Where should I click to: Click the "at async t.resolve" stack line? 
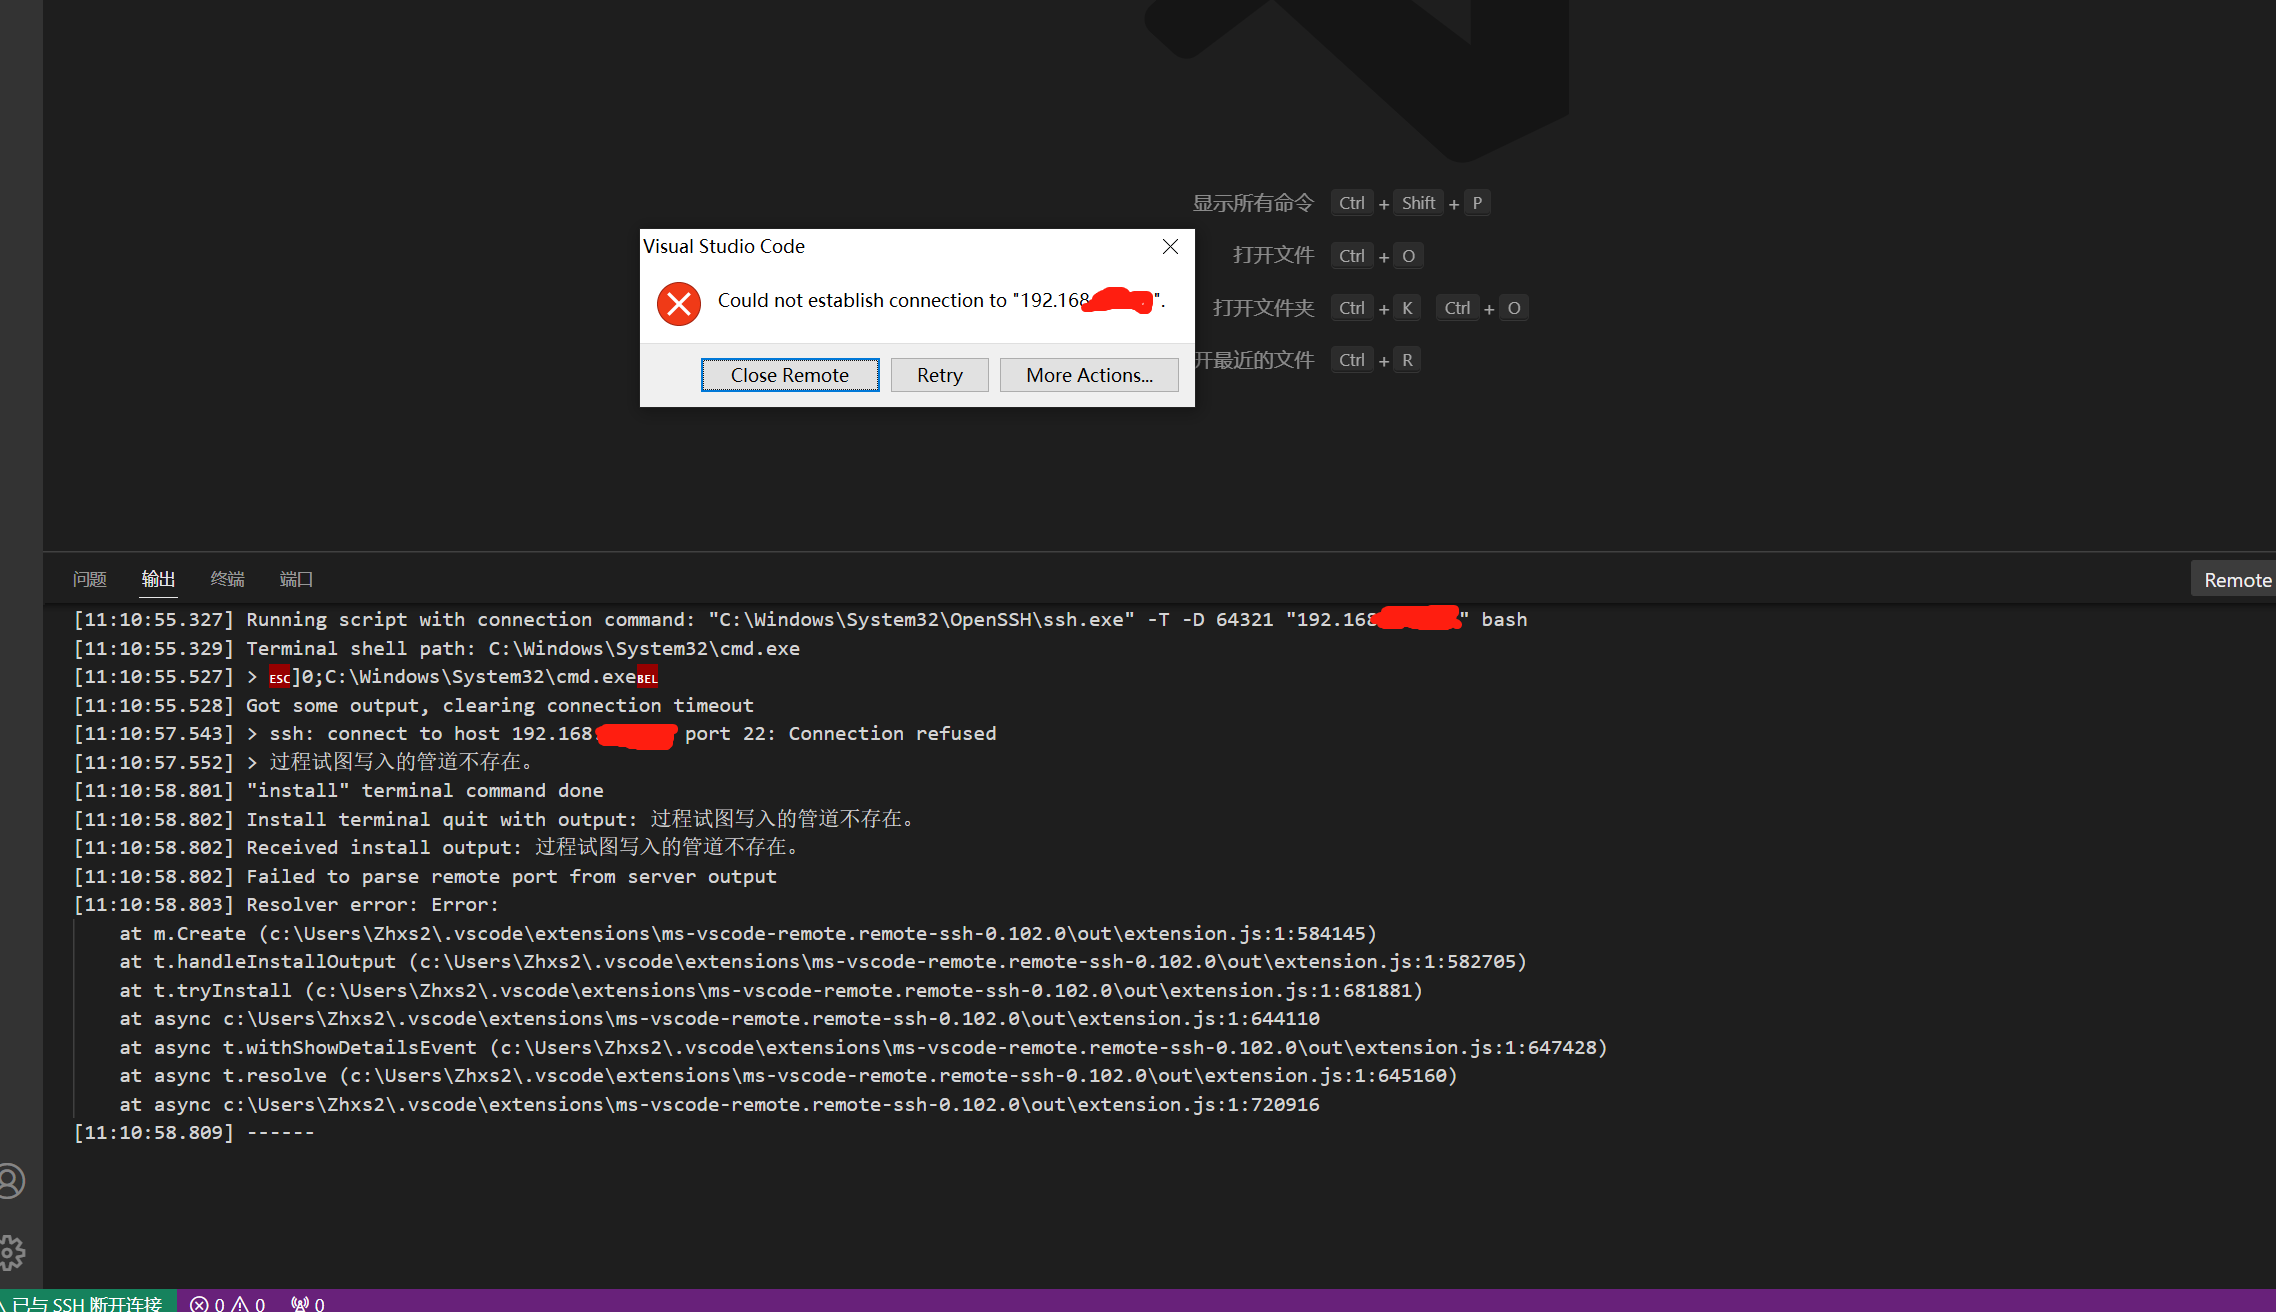coord(788,1075)
